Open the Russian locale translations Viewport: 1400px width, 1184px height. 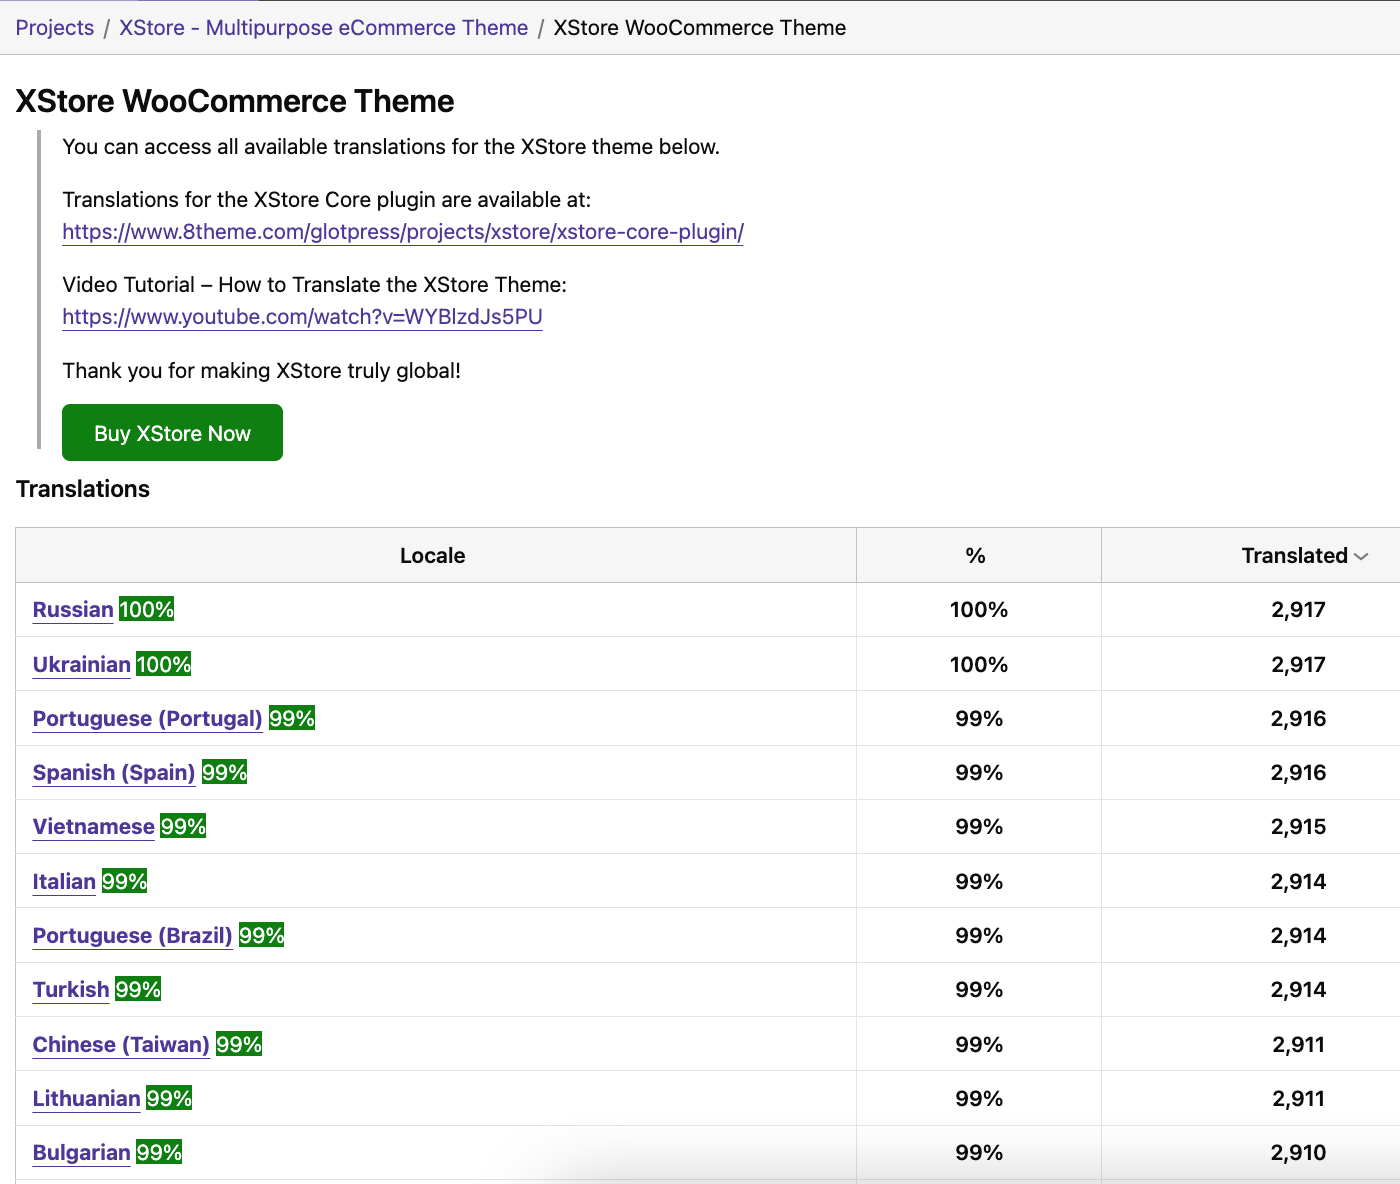(73, 610)
